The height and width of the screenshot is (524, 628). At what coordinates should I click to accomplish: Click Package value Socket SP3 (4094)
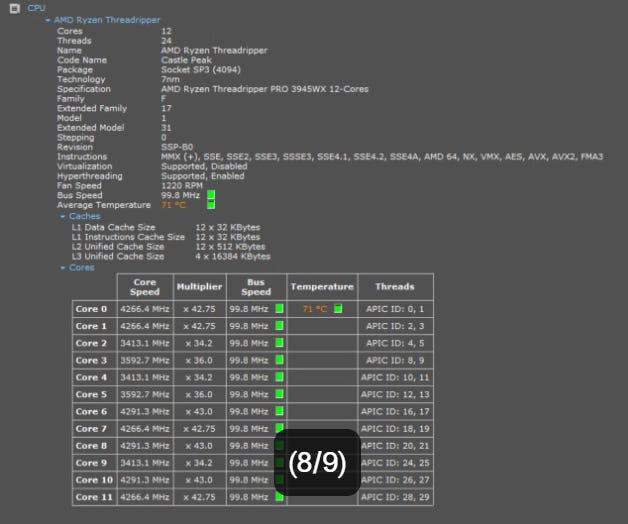(201, 70)
